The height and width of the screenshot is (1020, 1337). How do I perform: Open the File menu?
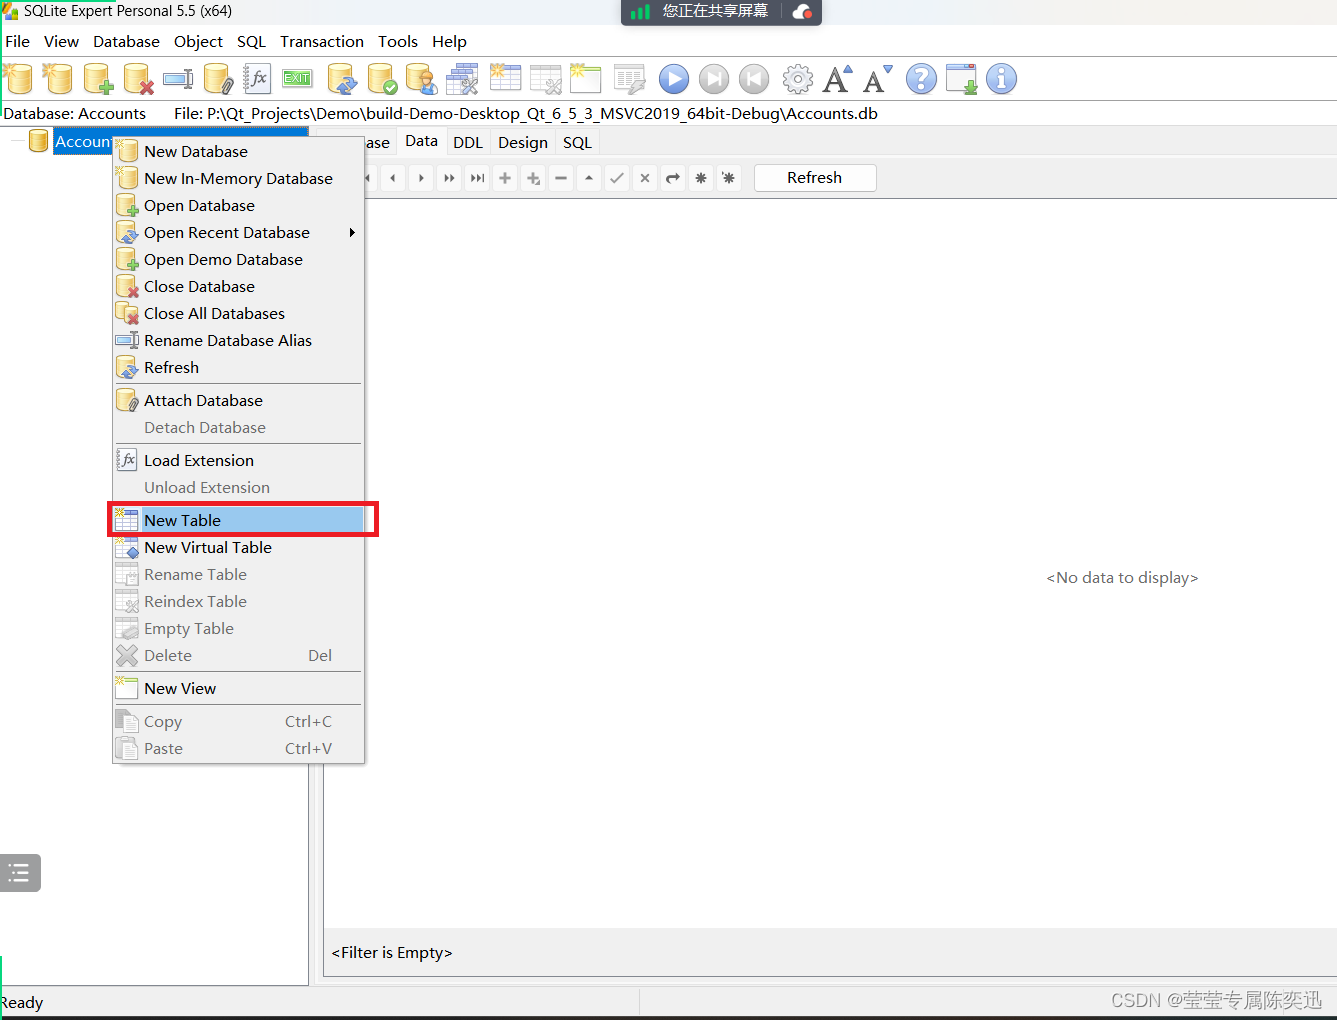click(18, 41)
